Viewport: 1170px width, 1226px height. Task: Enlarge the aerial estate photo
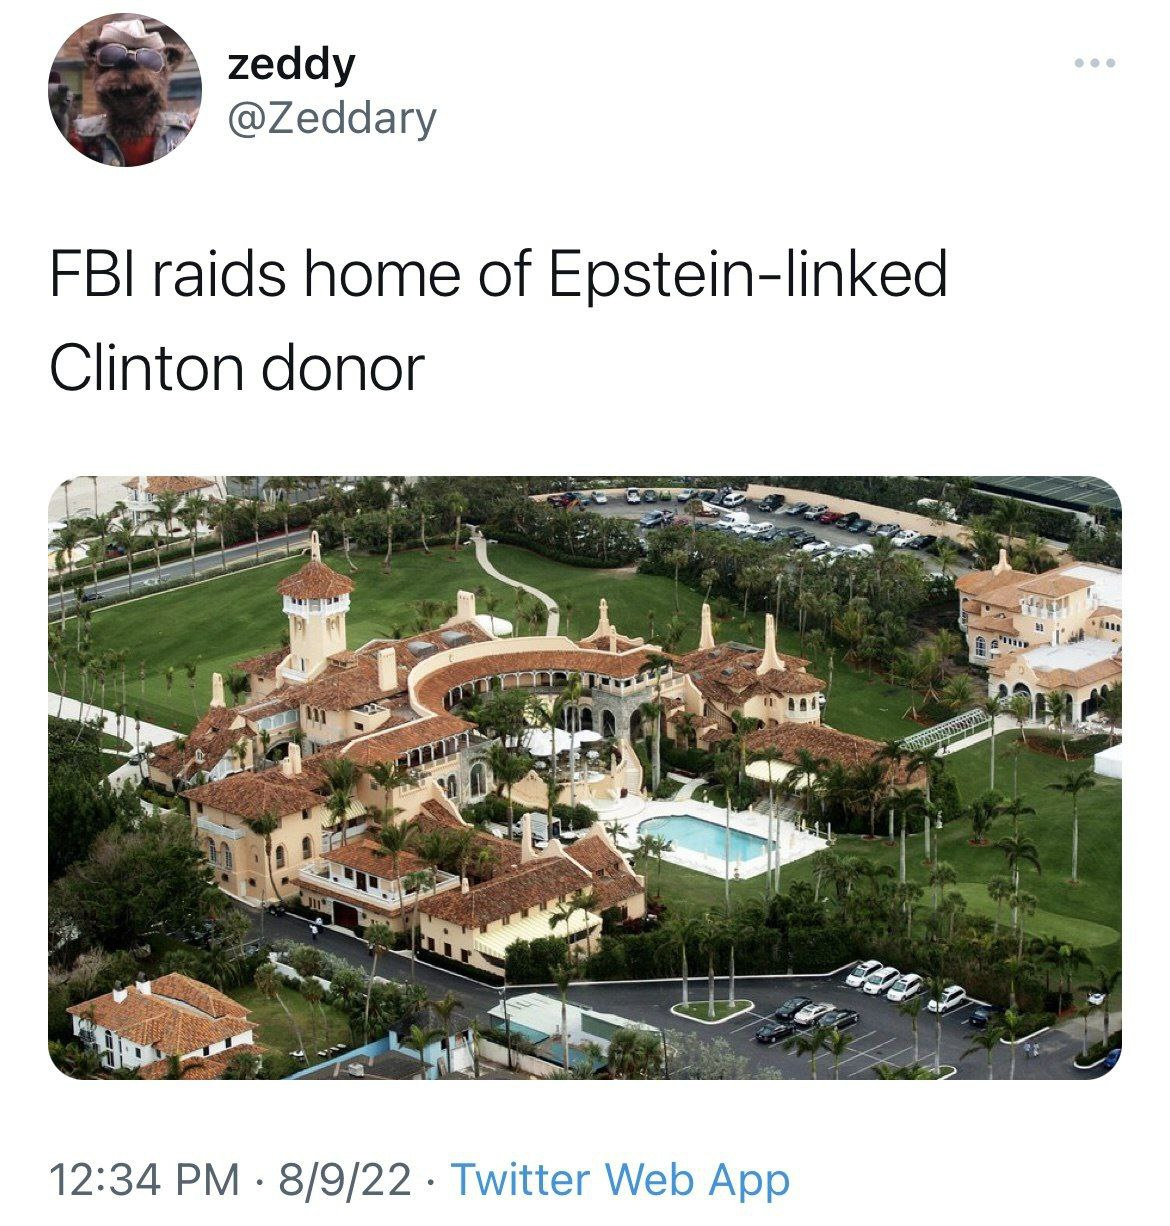pyautogui.click(x=585, y=777)
